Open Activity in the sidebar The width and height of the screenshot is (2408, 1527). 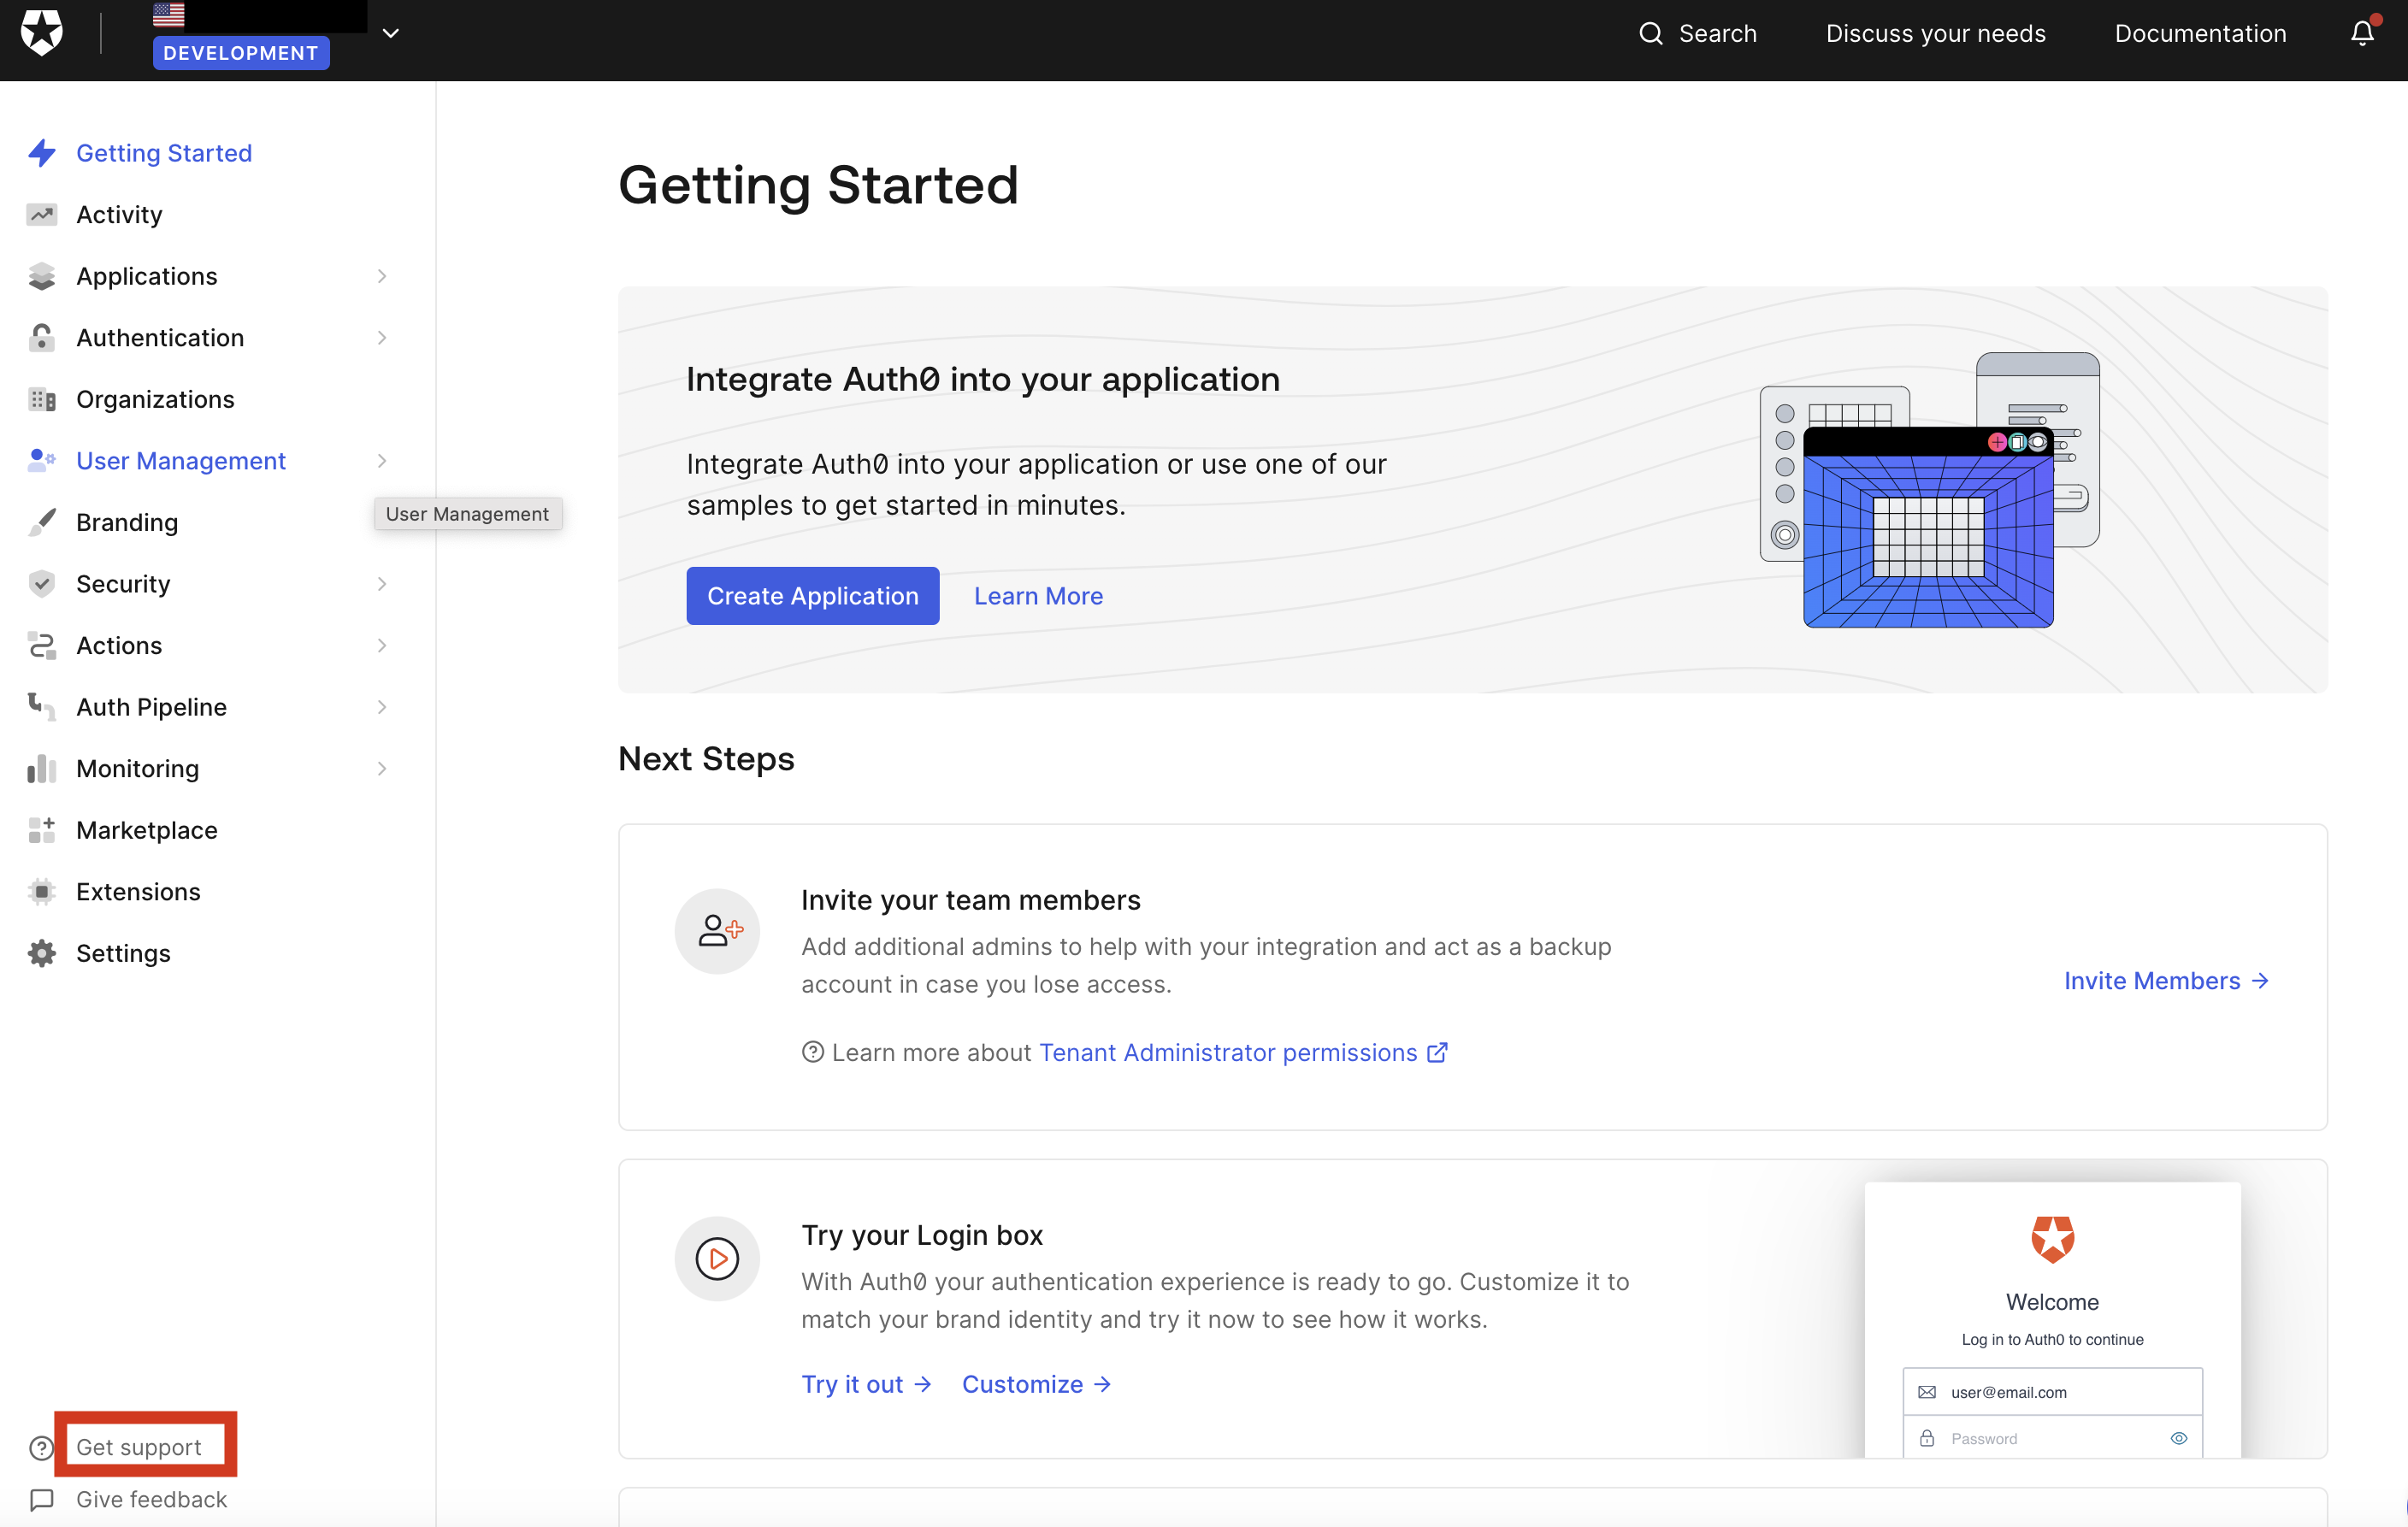pos(119,214)
